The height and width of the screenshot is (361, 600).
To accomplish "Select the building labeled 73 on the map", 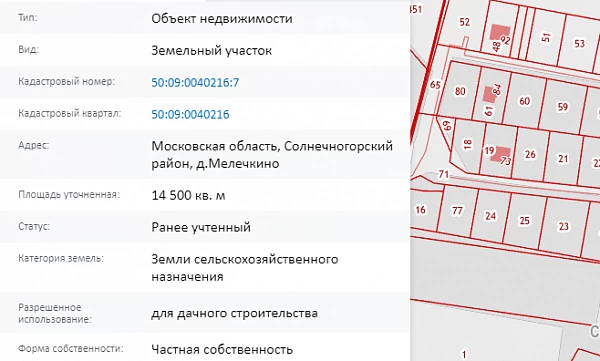I will click(x=501, y=155).
